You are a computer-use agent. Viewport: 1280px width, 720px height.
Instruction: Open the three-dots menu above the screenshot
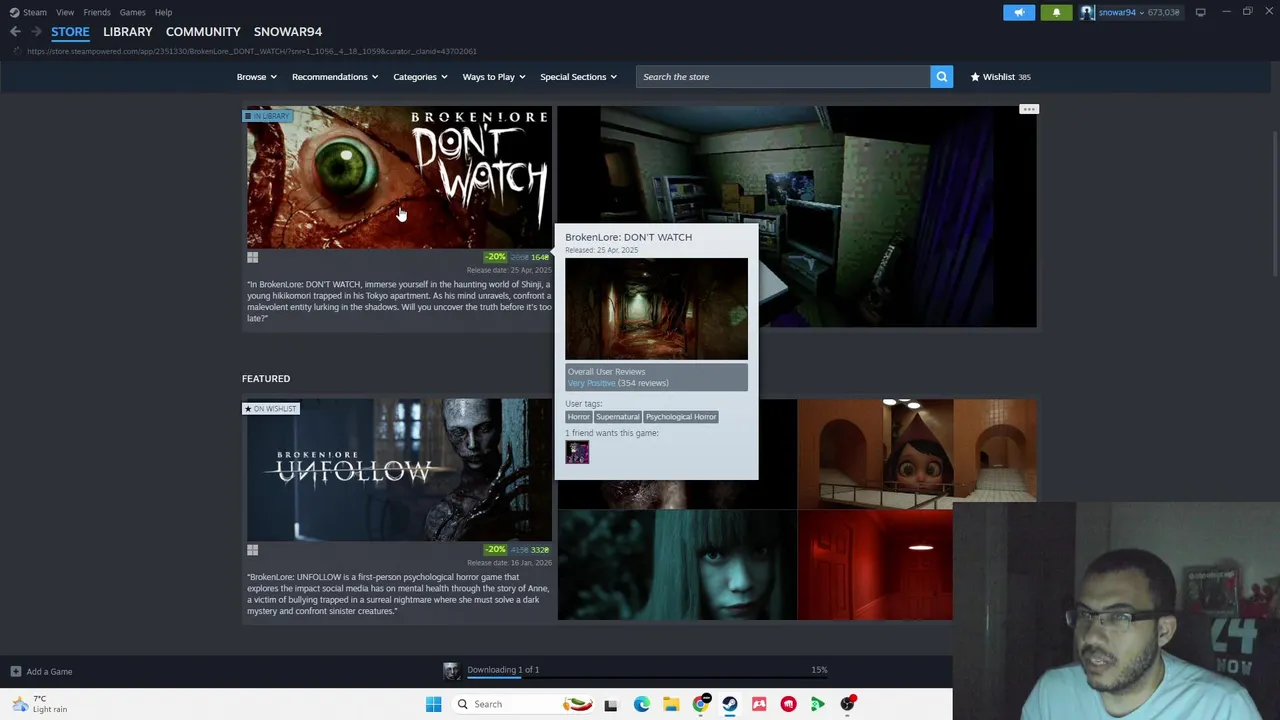click(x=1029, y=109)
